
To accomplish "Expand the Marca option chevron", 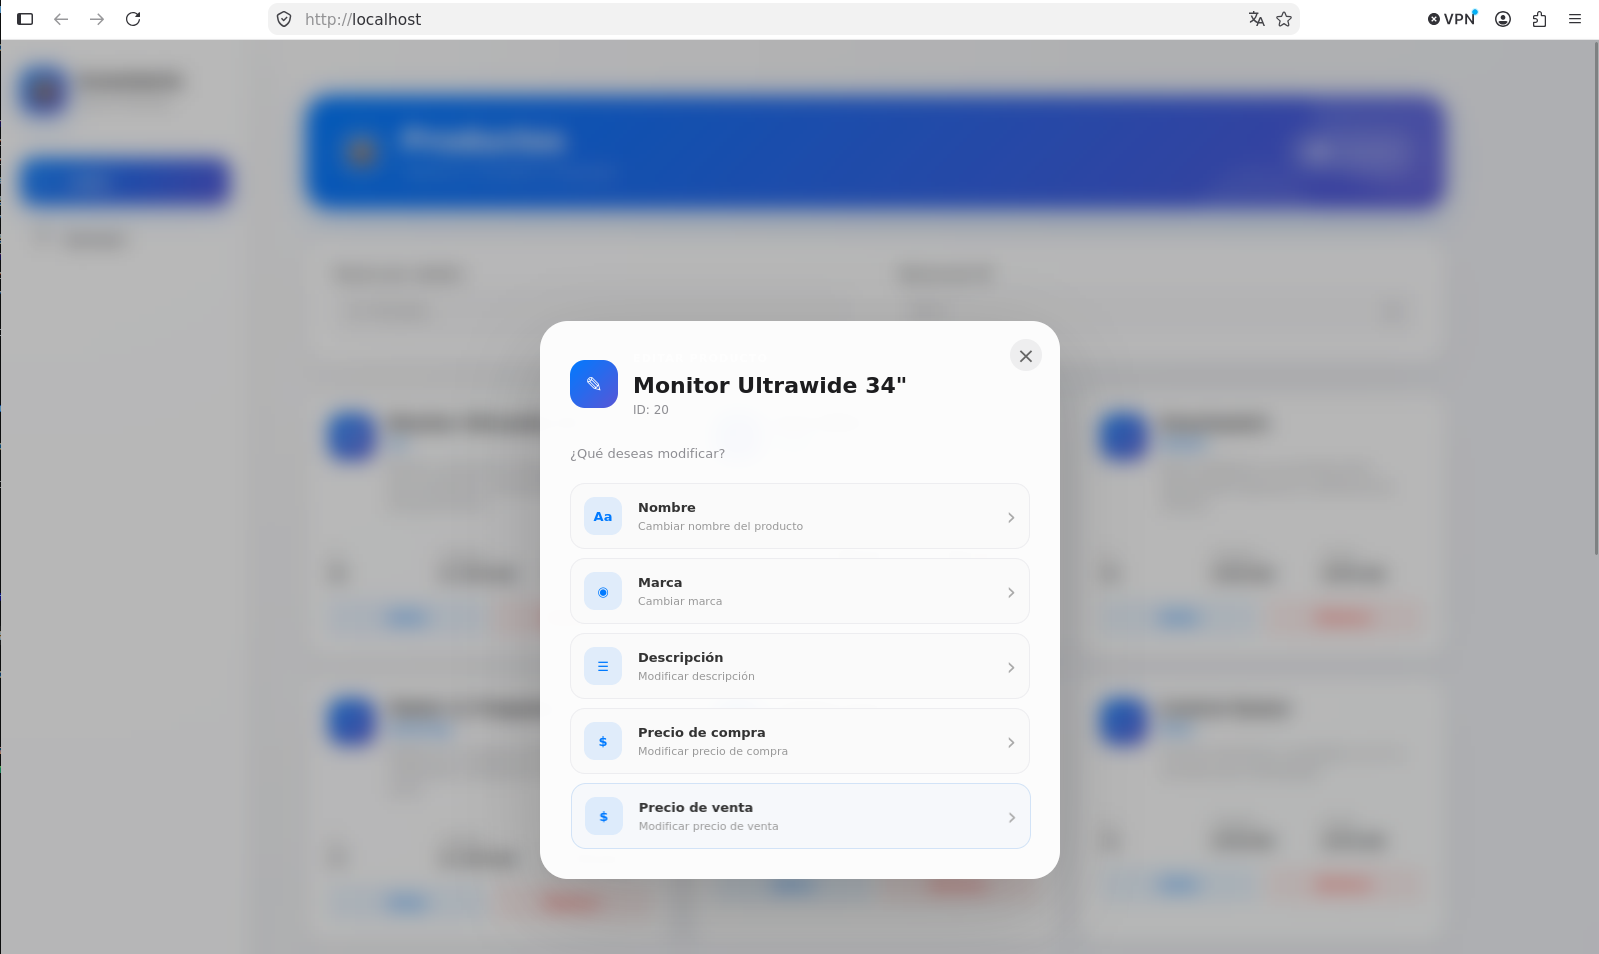I will [x=1011, y=592].
